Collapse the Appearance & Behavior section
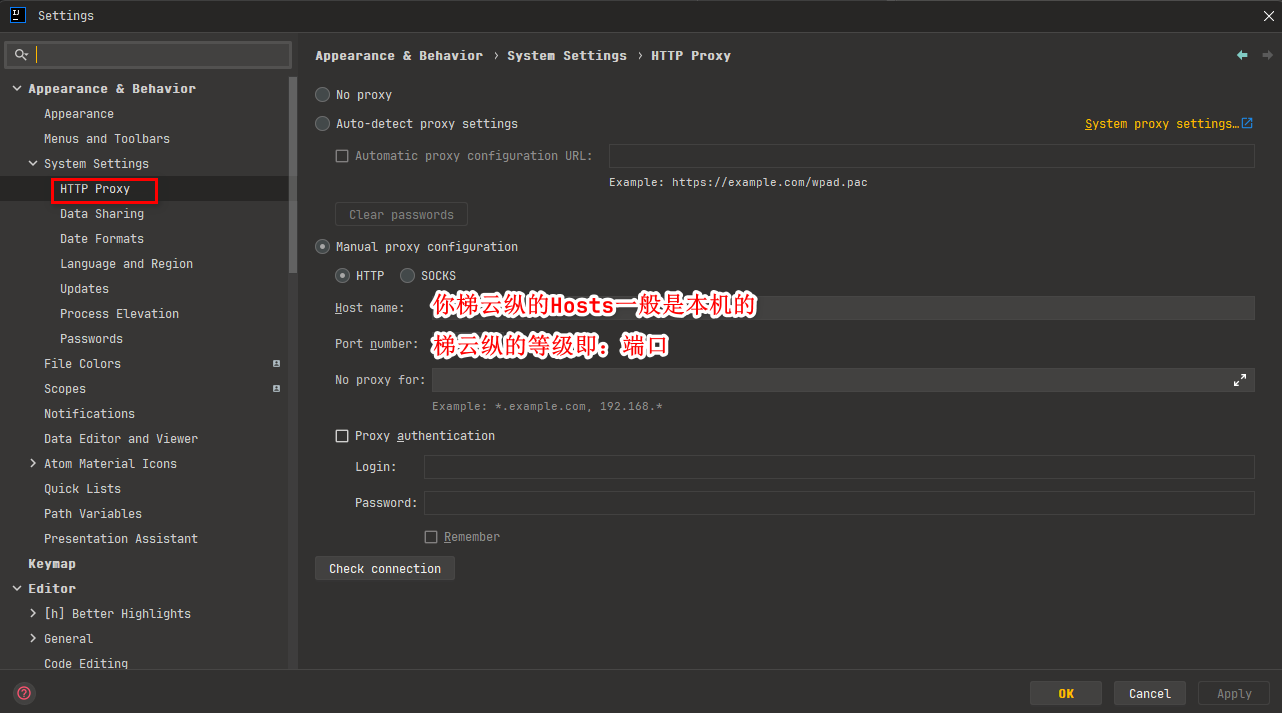 coord(16,89)
